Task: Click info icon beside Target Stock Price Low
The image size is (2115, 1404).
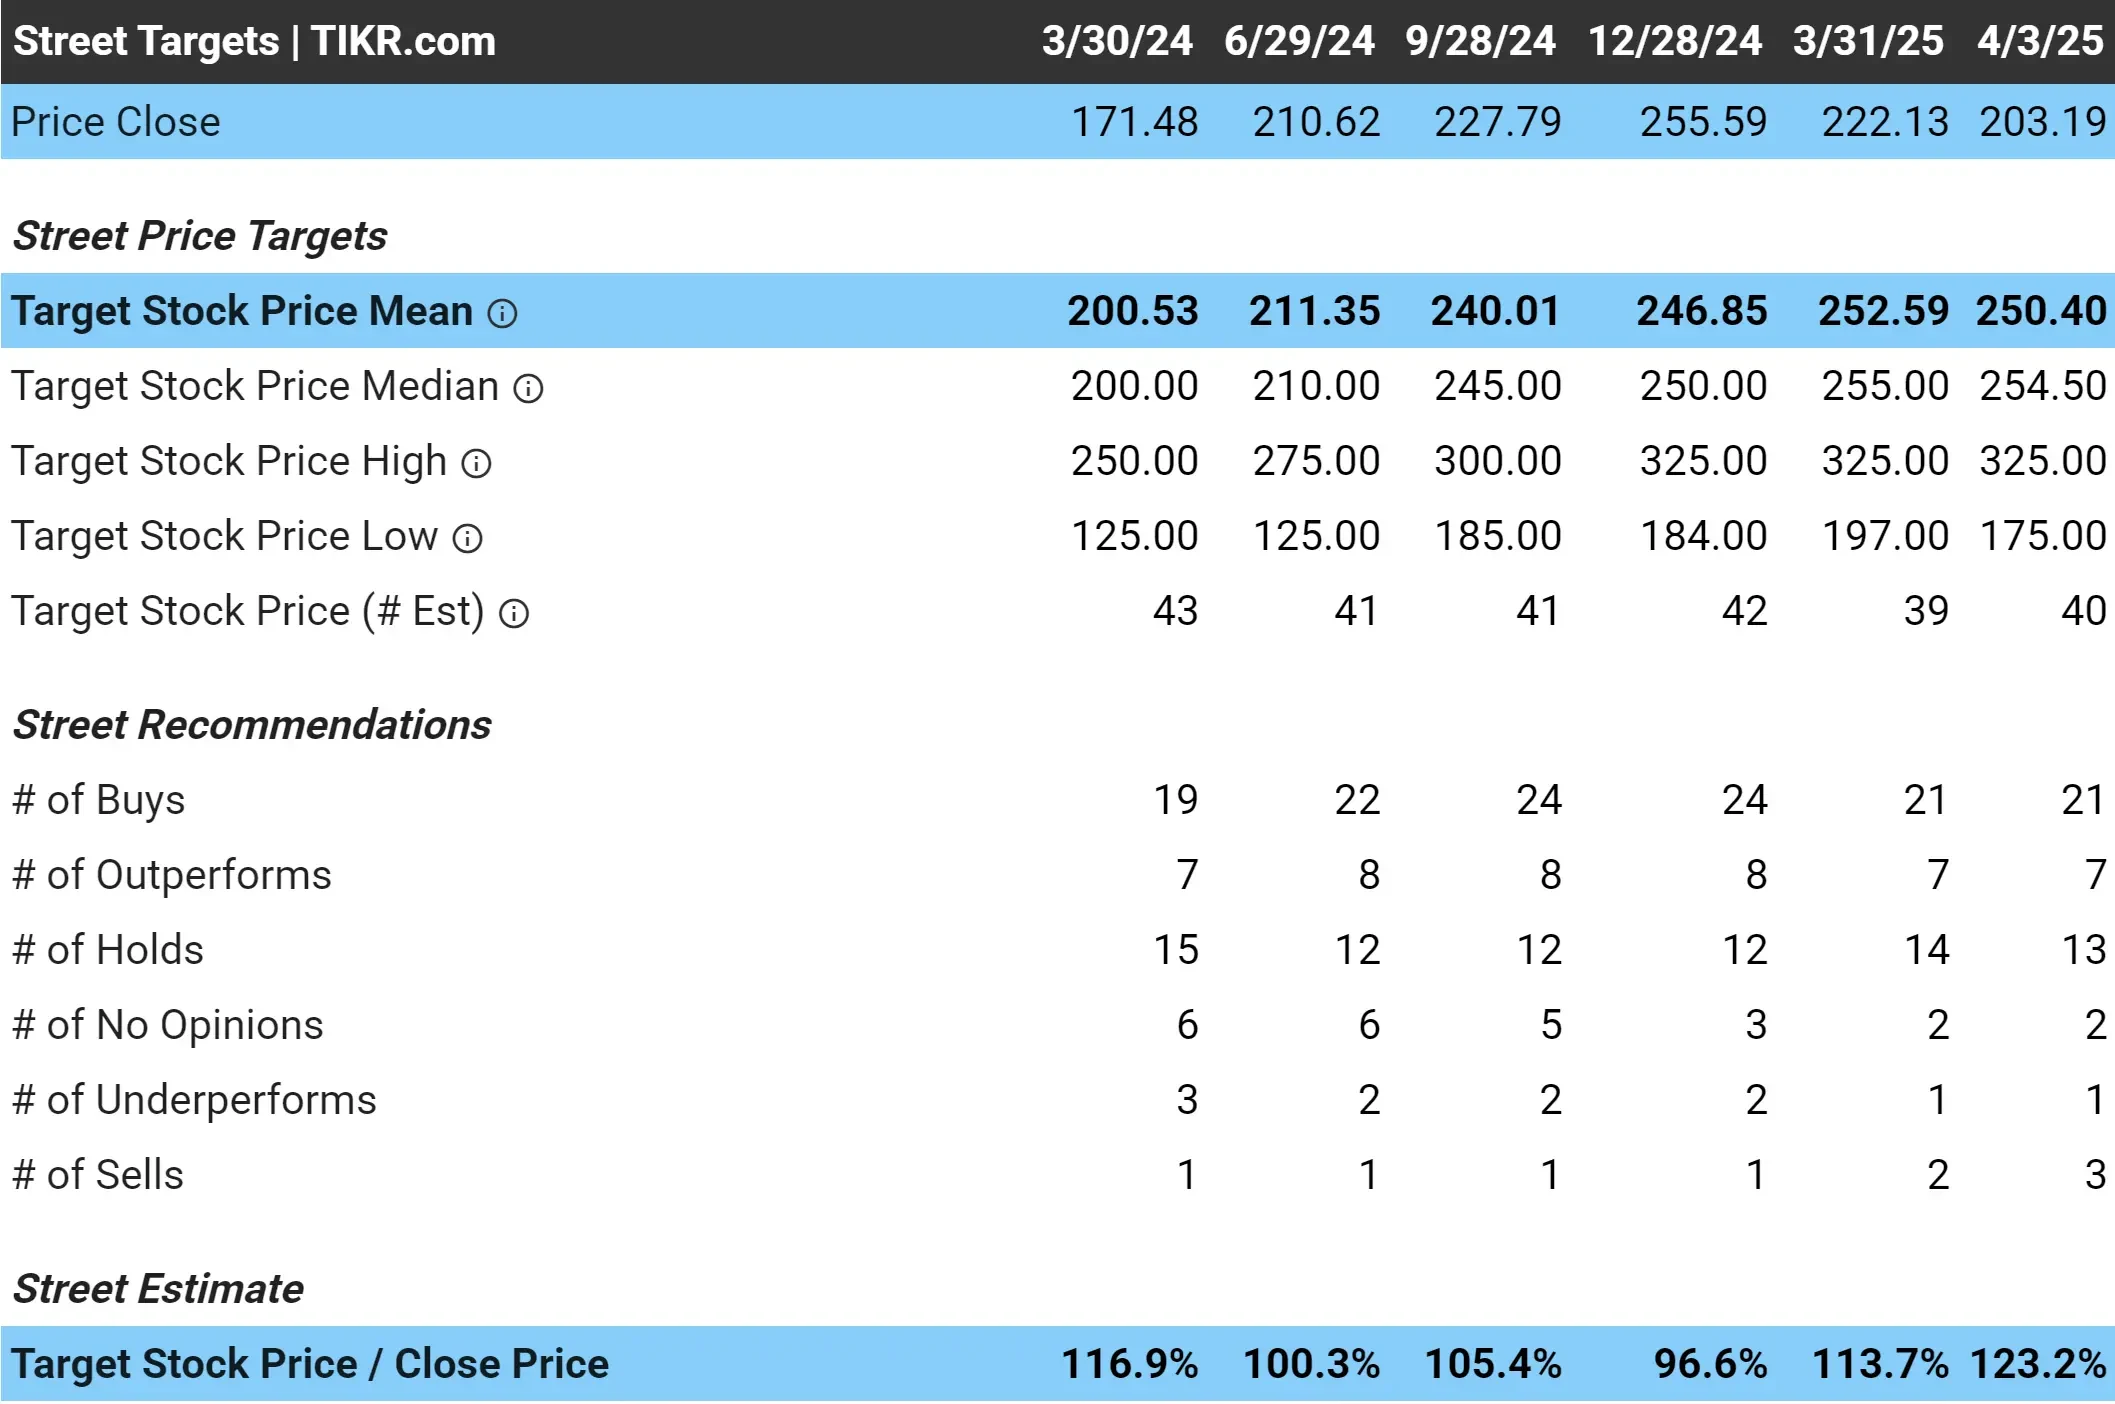Action: 467,539
